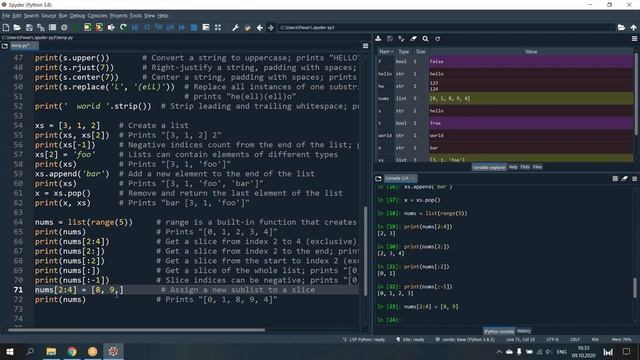This screenshot has width=640, height=360.
Task: Refresh the Variable explorer
Action: 438,38
